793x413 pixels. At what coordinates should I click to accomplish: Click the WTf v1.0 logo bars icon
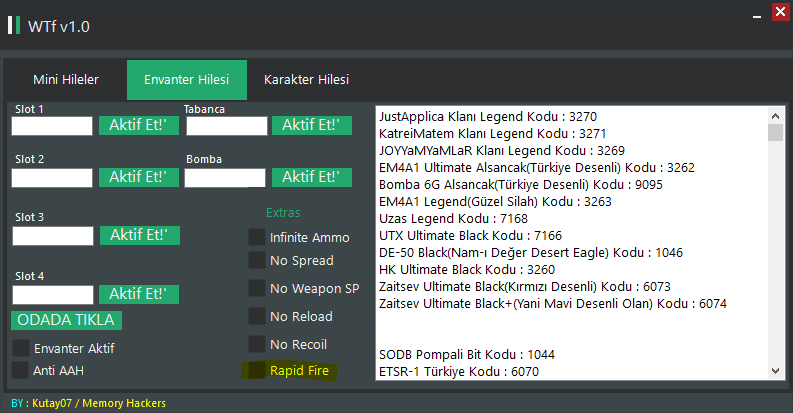coord(14,25)
